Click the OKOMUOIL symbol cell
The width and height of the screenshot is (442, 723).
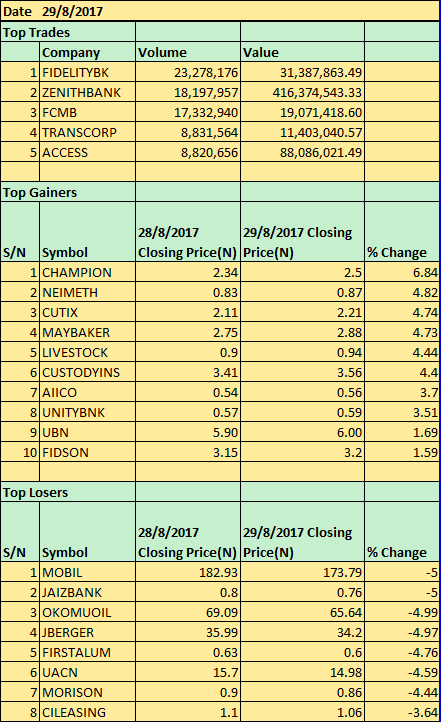pos(88,612)
